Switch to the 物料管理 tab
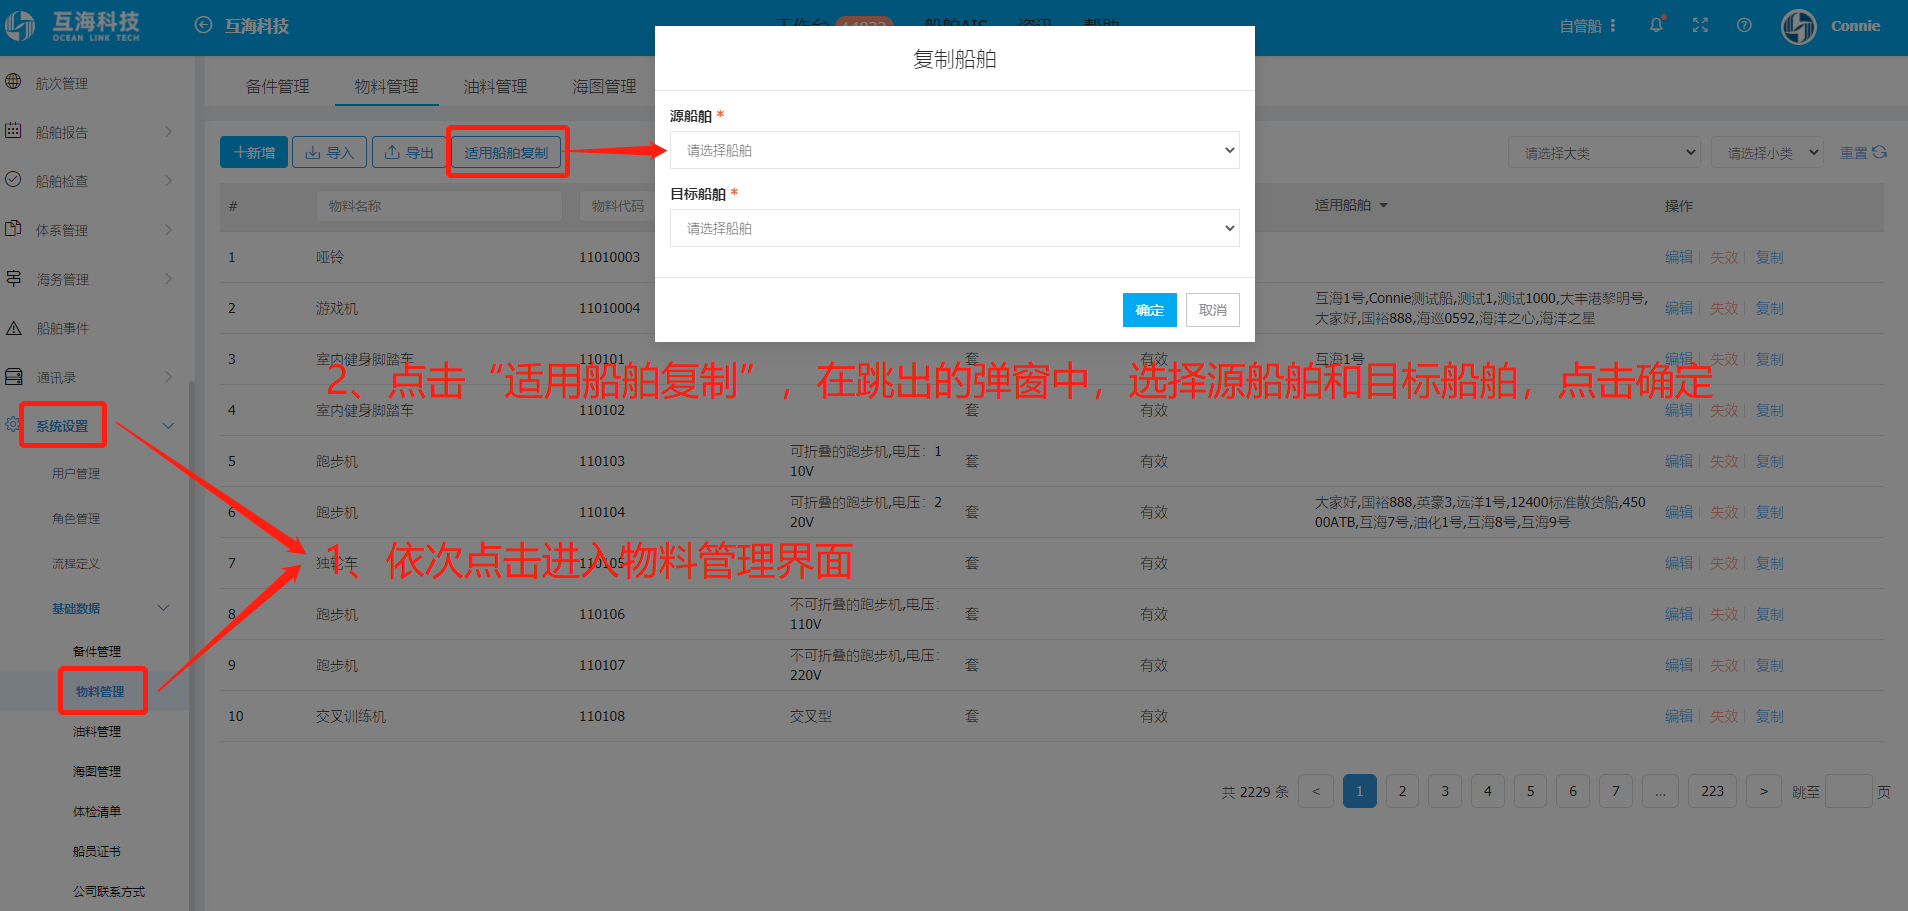1908x911 pixels. pos(386,86)
